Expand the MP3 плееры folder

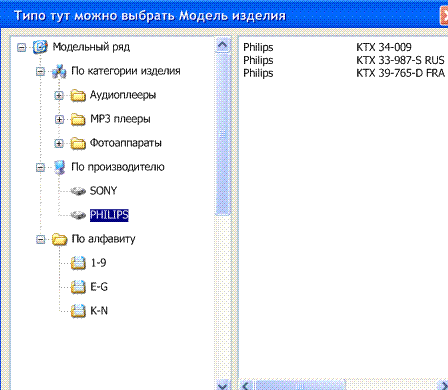(59, 119)
